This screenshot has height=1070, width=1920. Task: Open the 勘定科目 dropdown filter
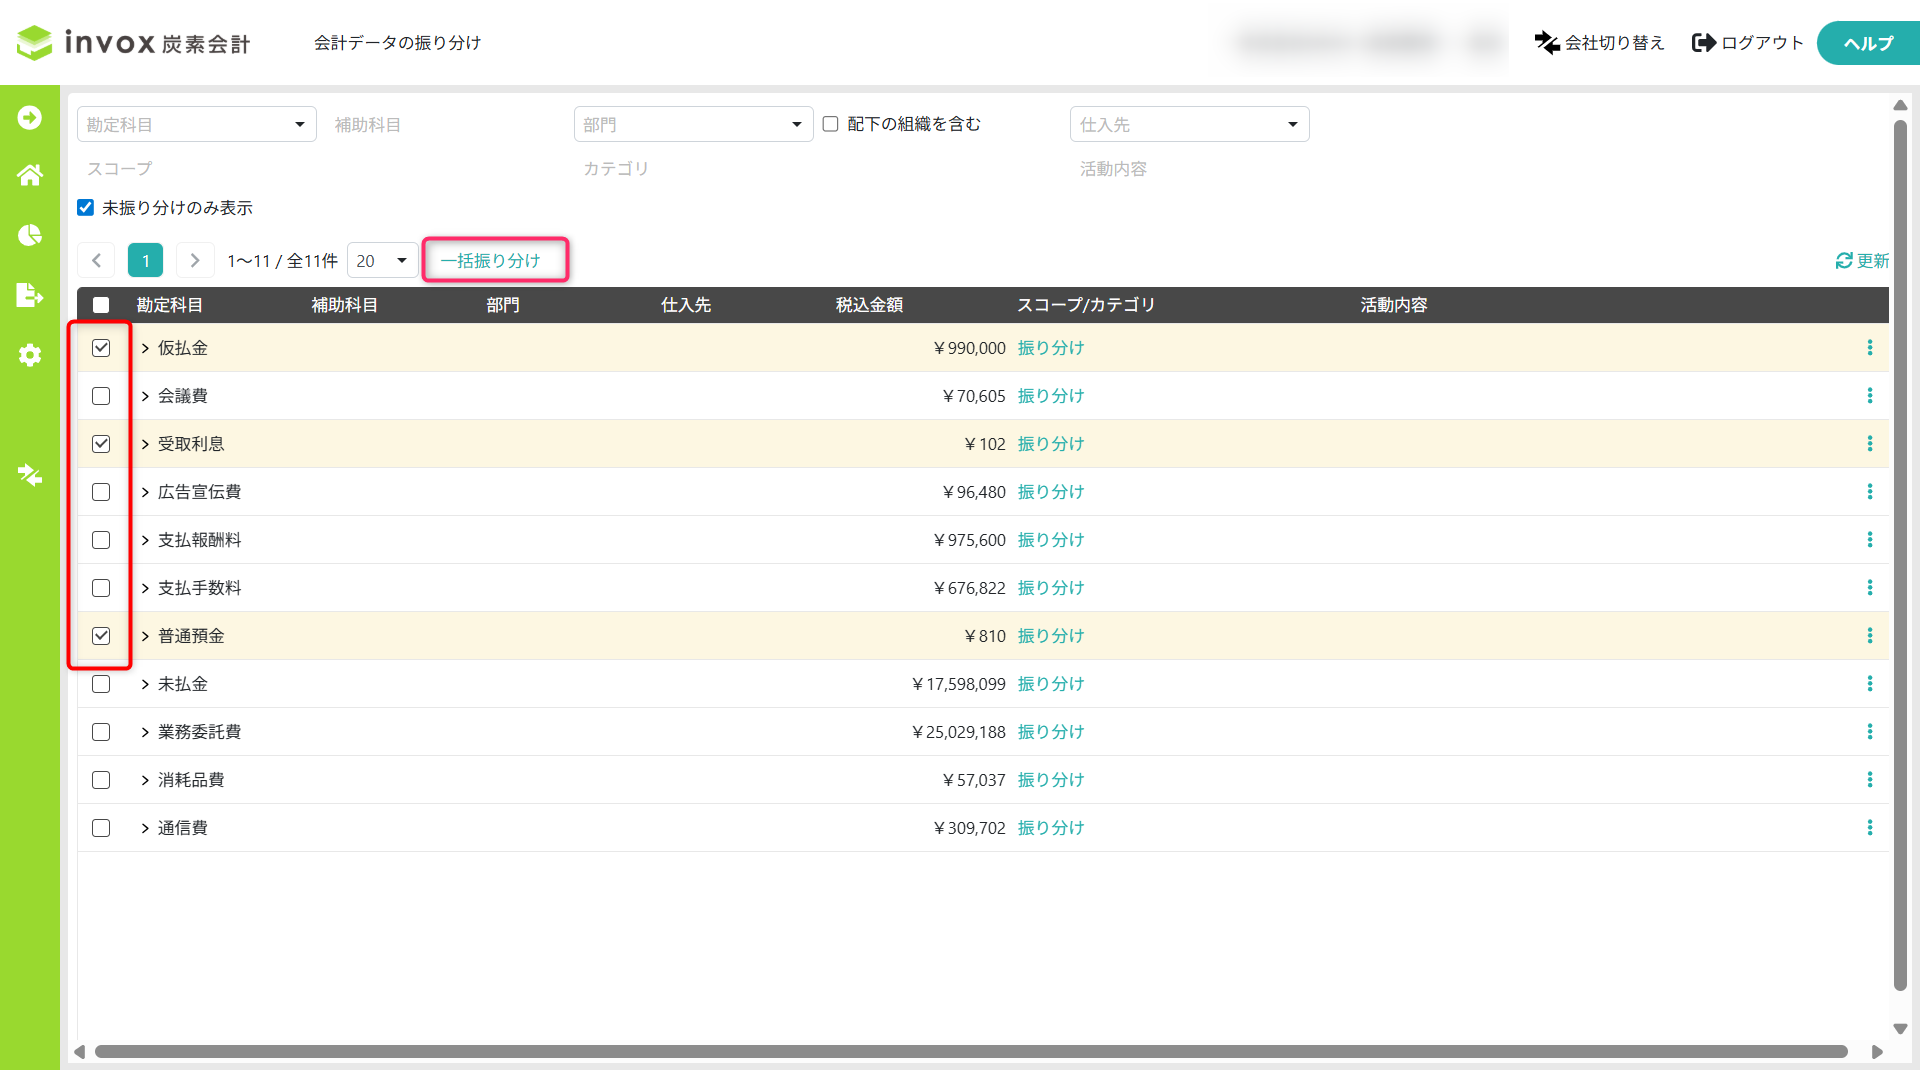pos(197,124)
